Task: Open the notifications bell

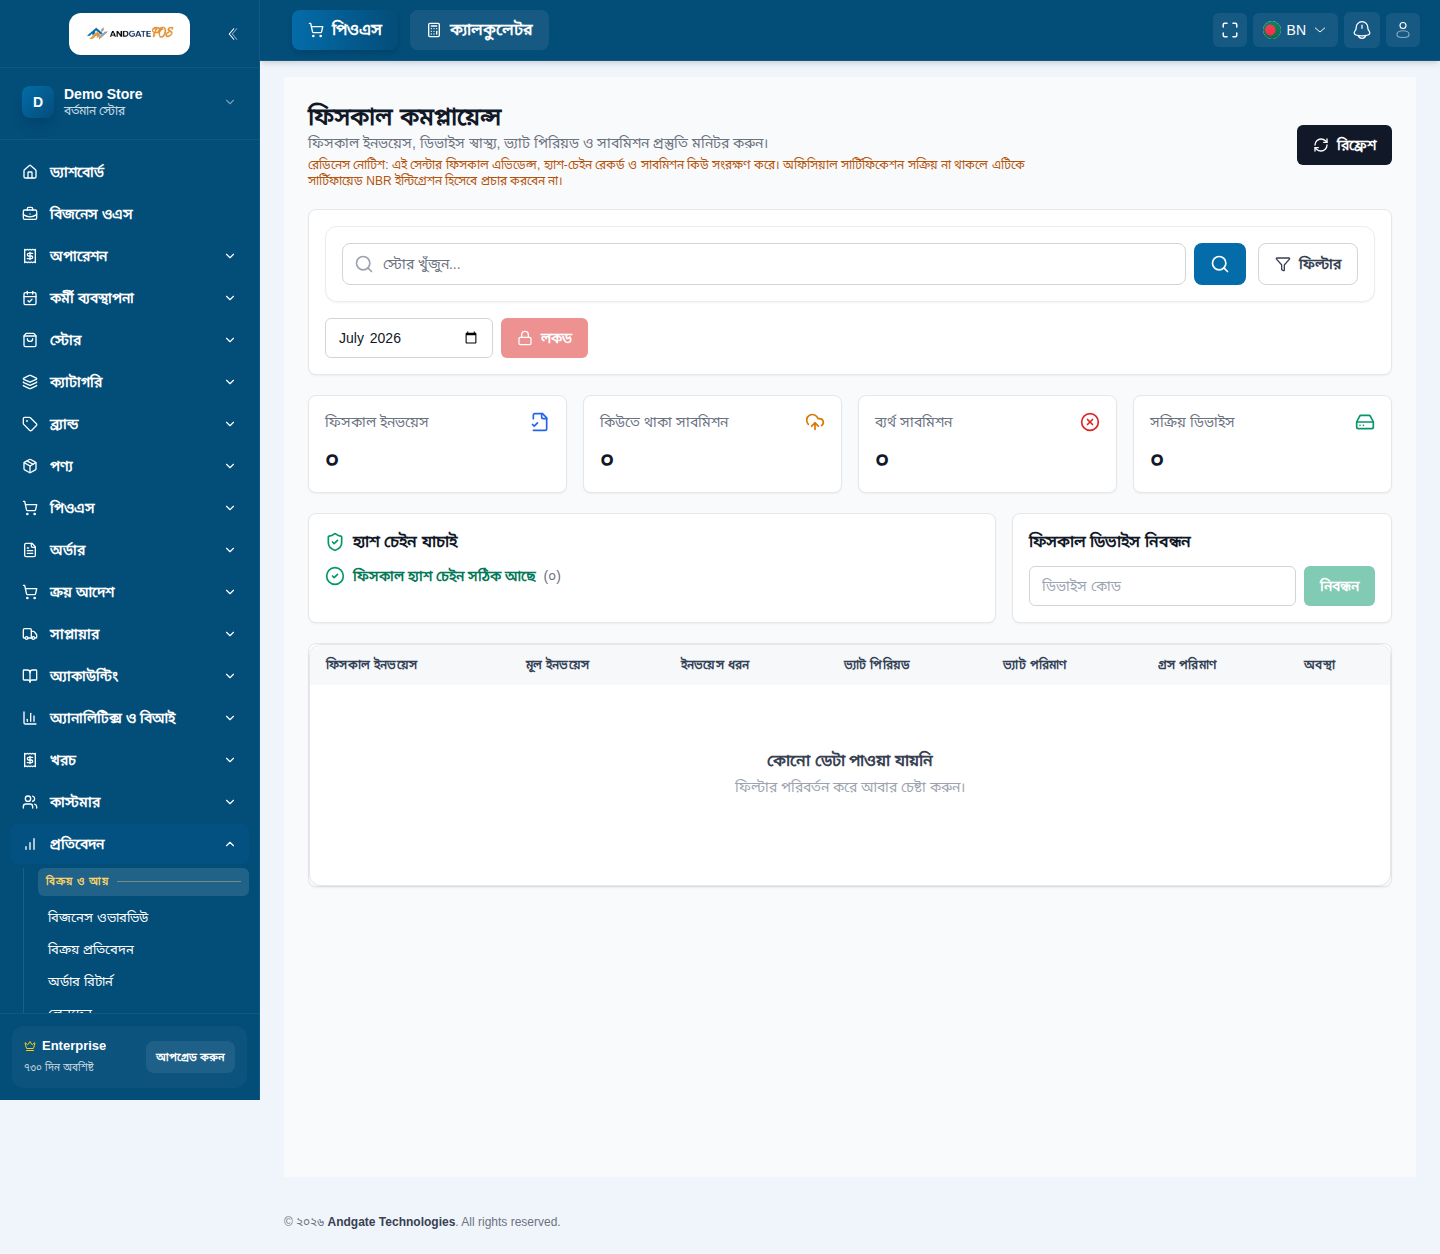Action: coord(1362,30)
